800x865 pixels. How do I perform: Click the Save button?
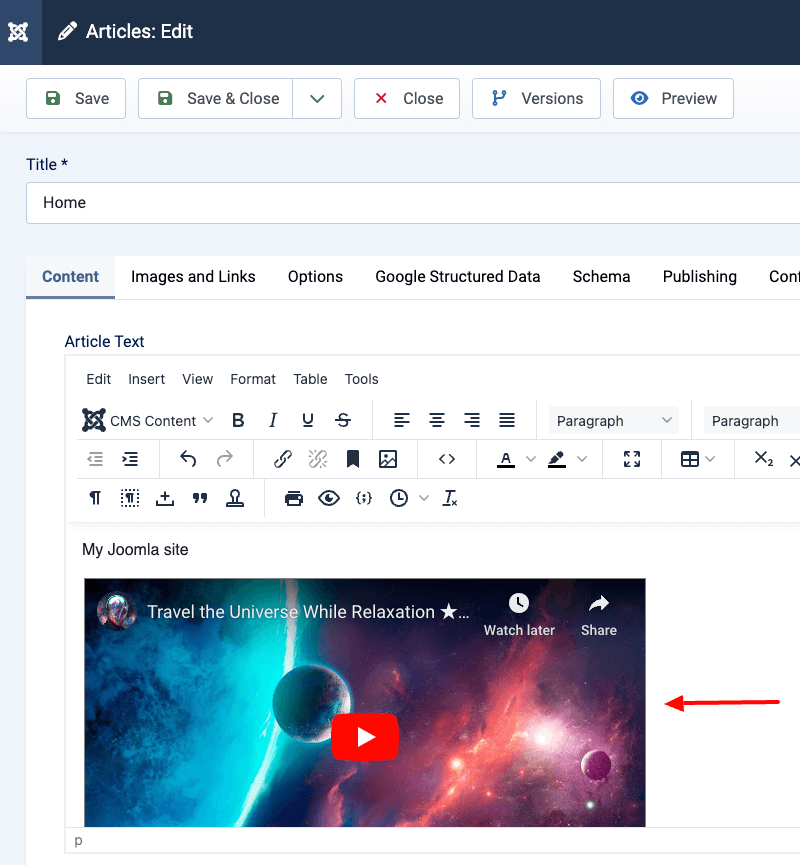point(76,99)
